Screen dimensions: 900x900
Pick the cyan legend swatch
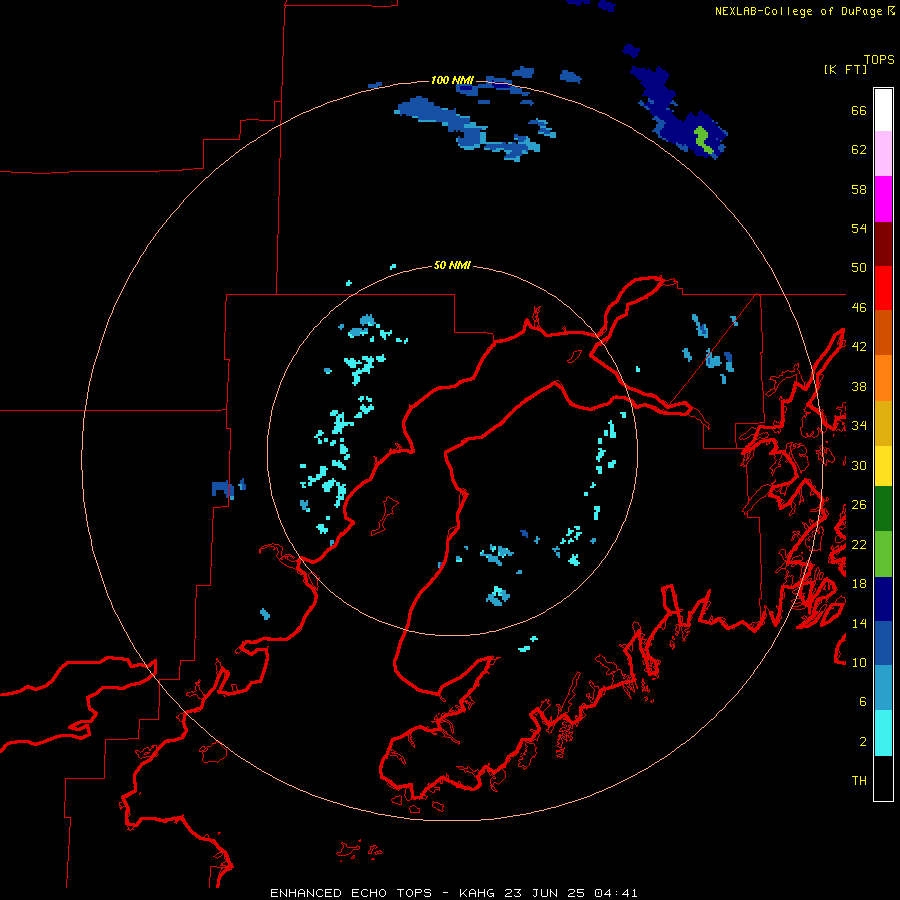883,733
